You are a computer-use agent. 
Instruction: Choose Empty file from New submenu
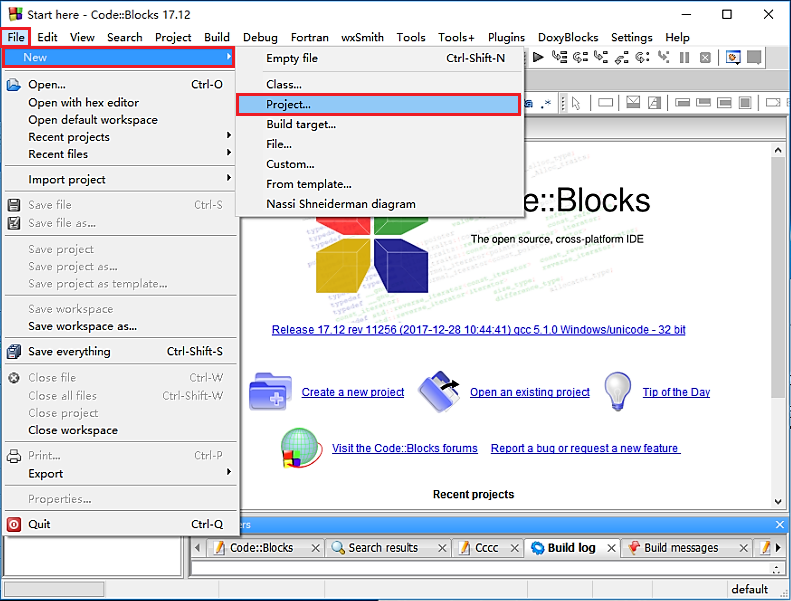click(380, 58)
